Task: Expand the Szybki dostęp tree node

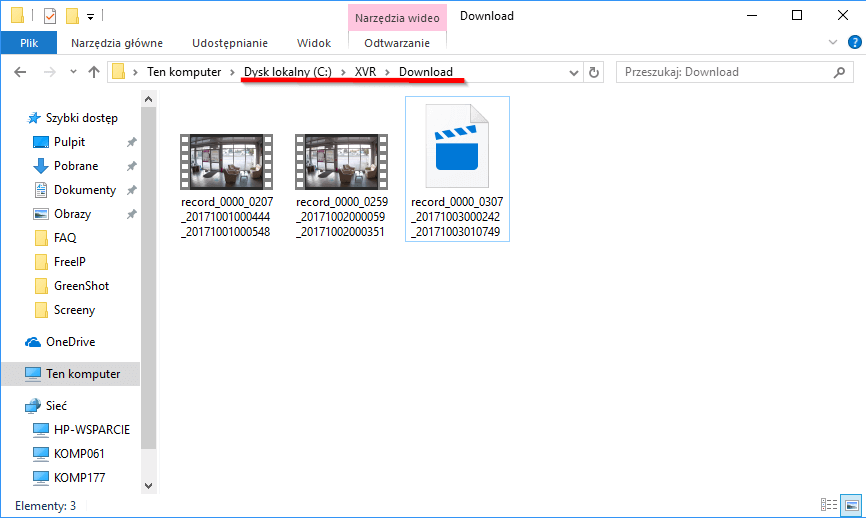Action: pos(13,118)
